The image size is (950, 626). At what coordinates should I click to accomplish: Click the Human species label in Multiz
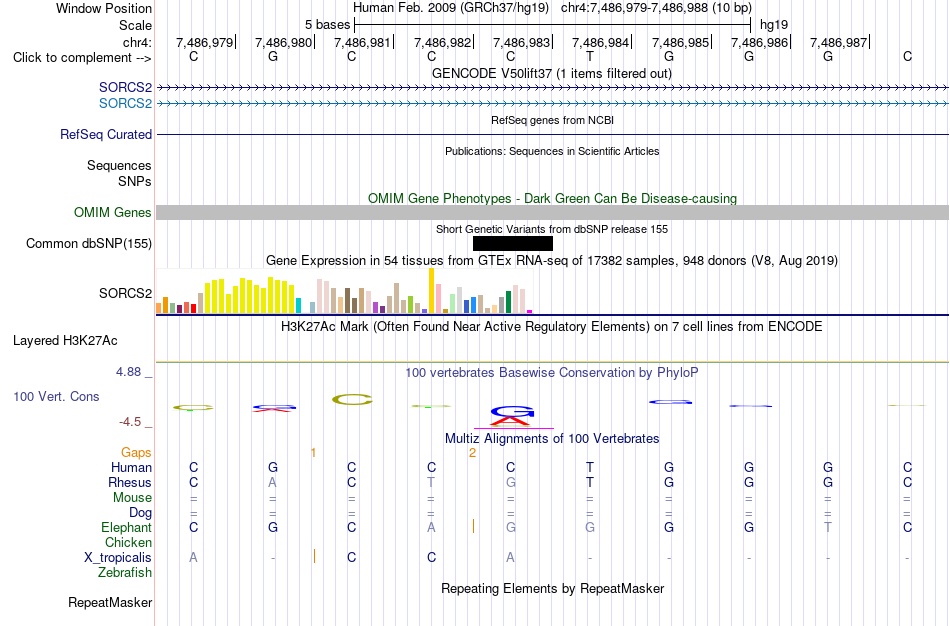coord(131,467)
